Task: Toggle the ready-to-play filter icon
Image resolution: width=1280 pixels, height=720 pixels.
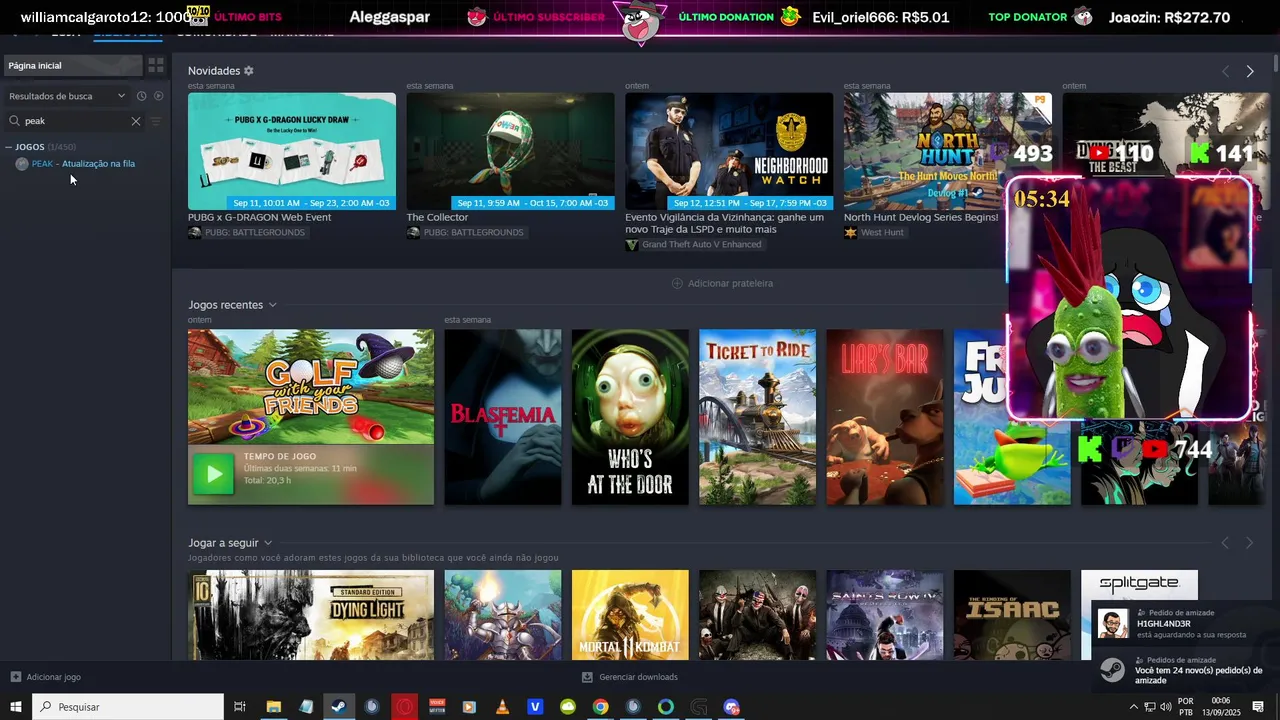Action: click(158, 96)
